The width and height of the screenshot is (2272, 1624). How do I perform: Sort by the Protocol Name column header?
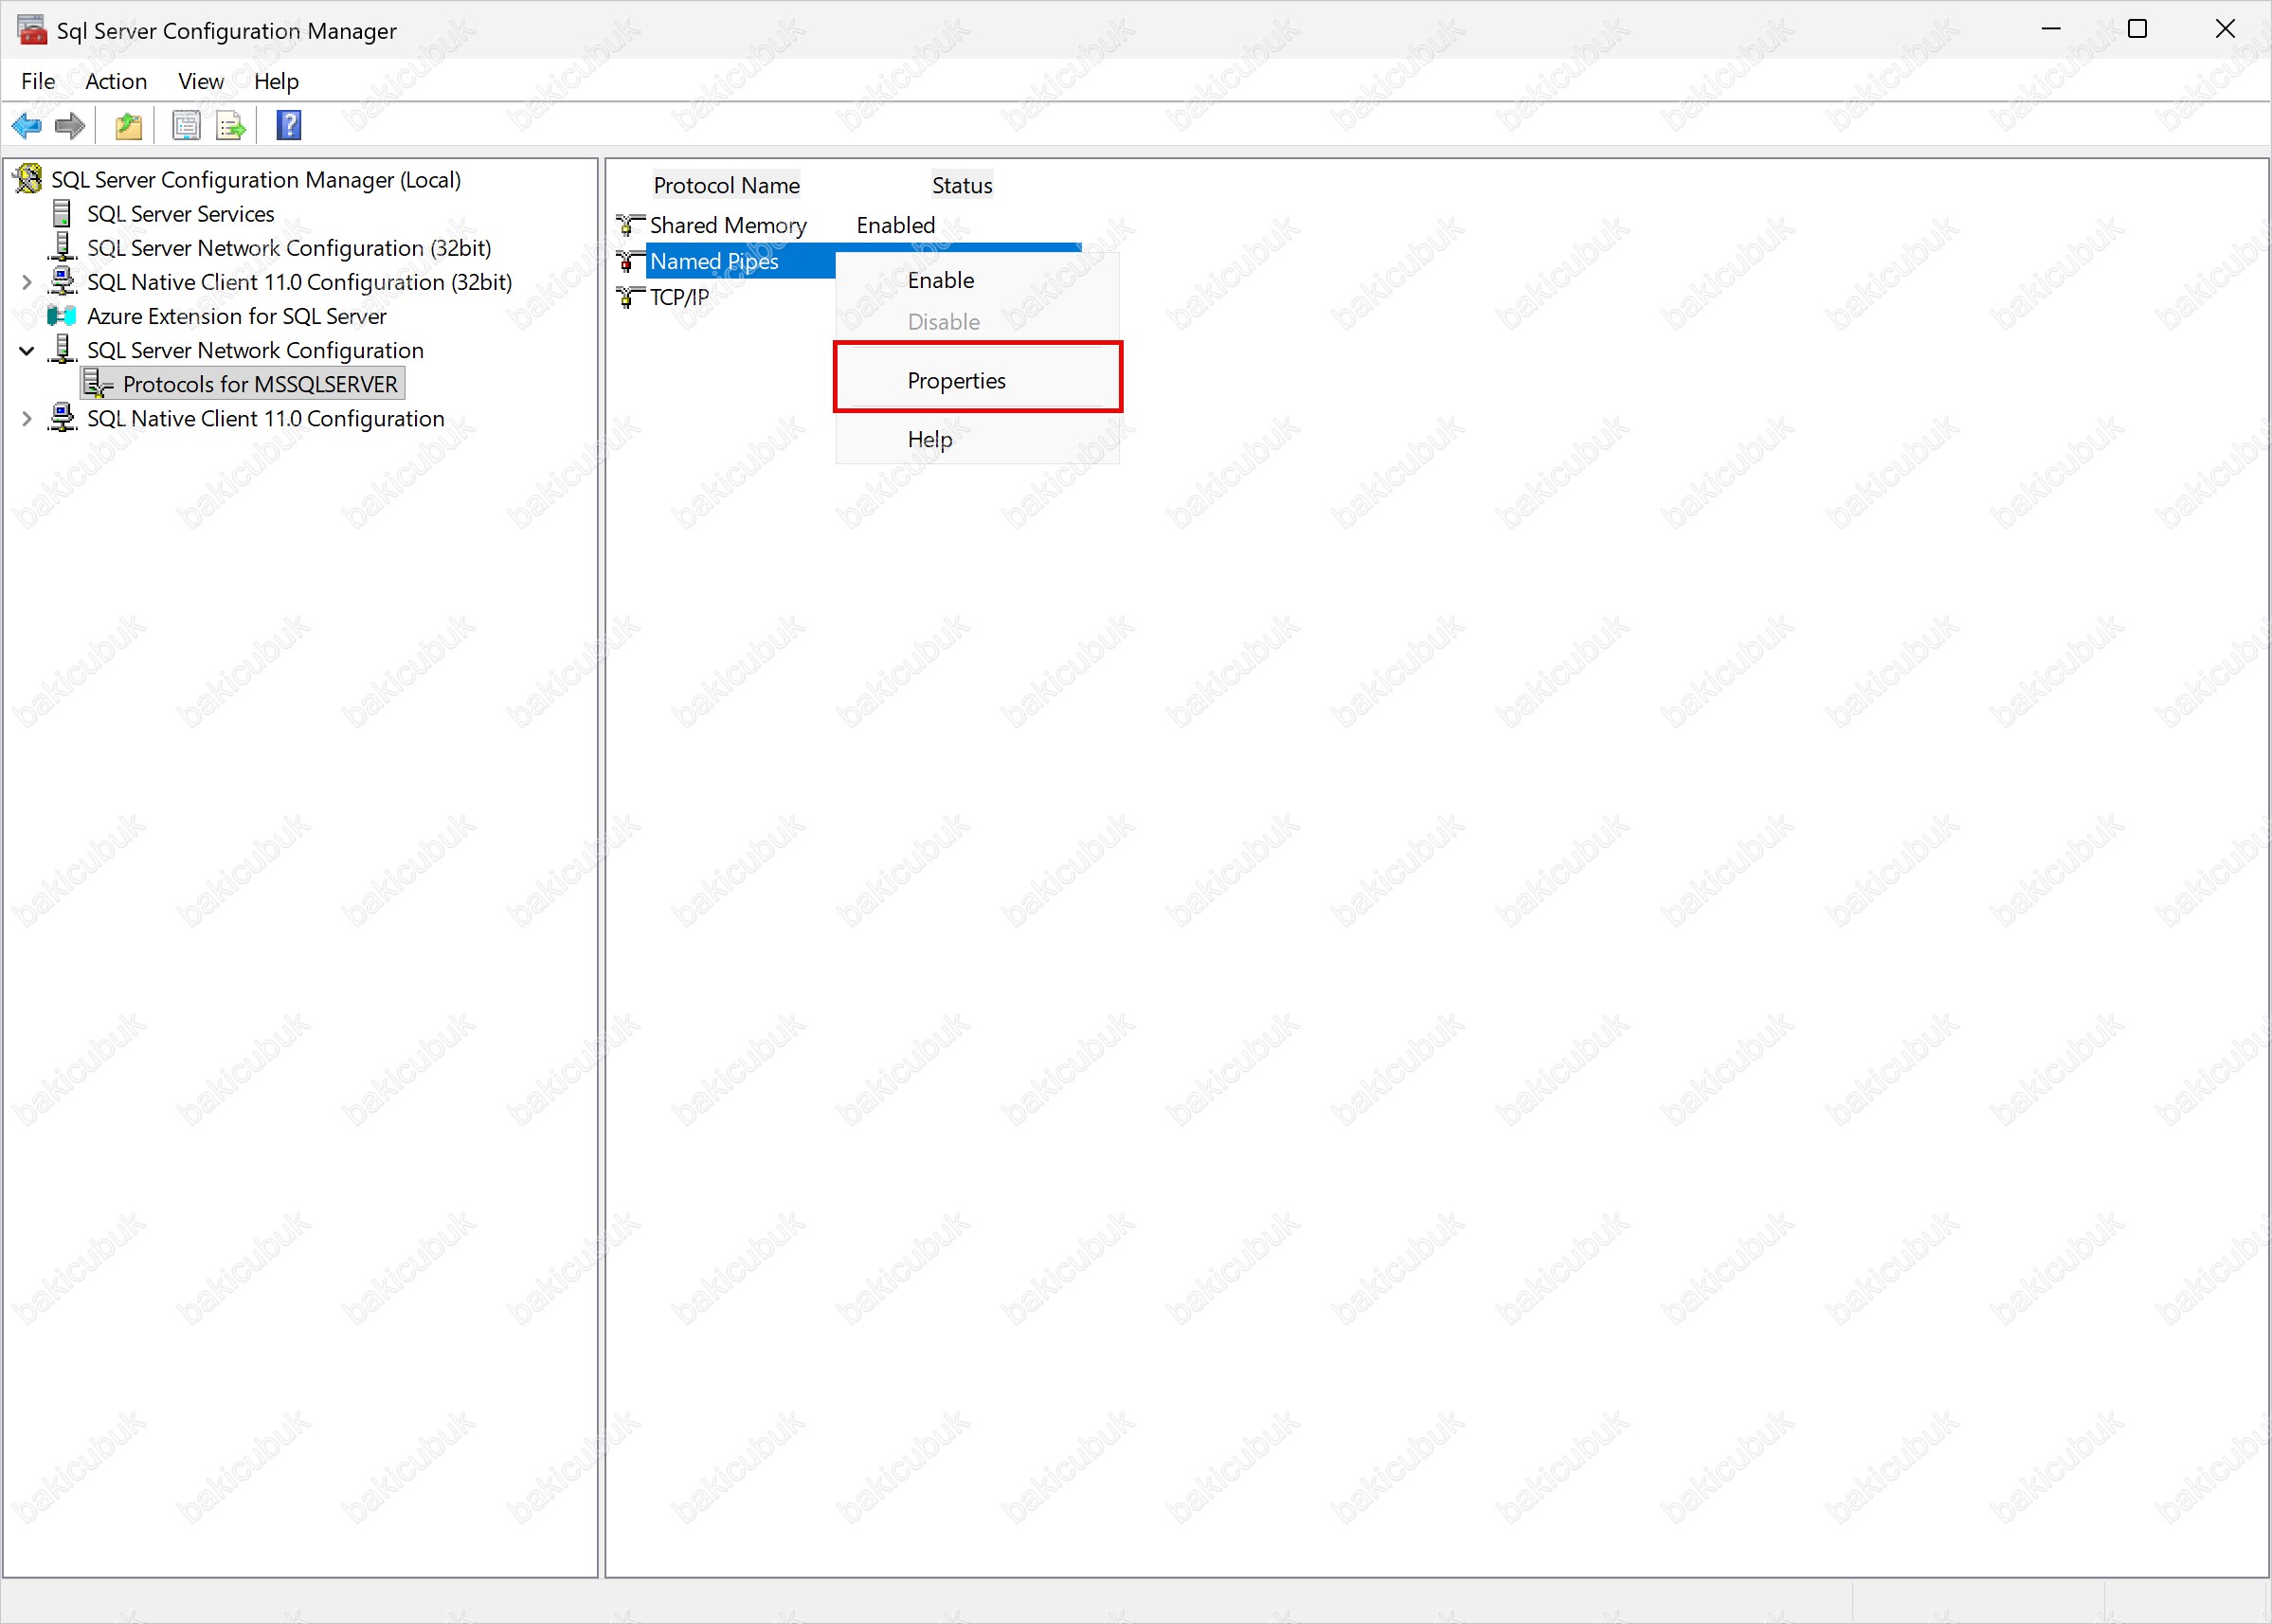click(x=726, y=186)
